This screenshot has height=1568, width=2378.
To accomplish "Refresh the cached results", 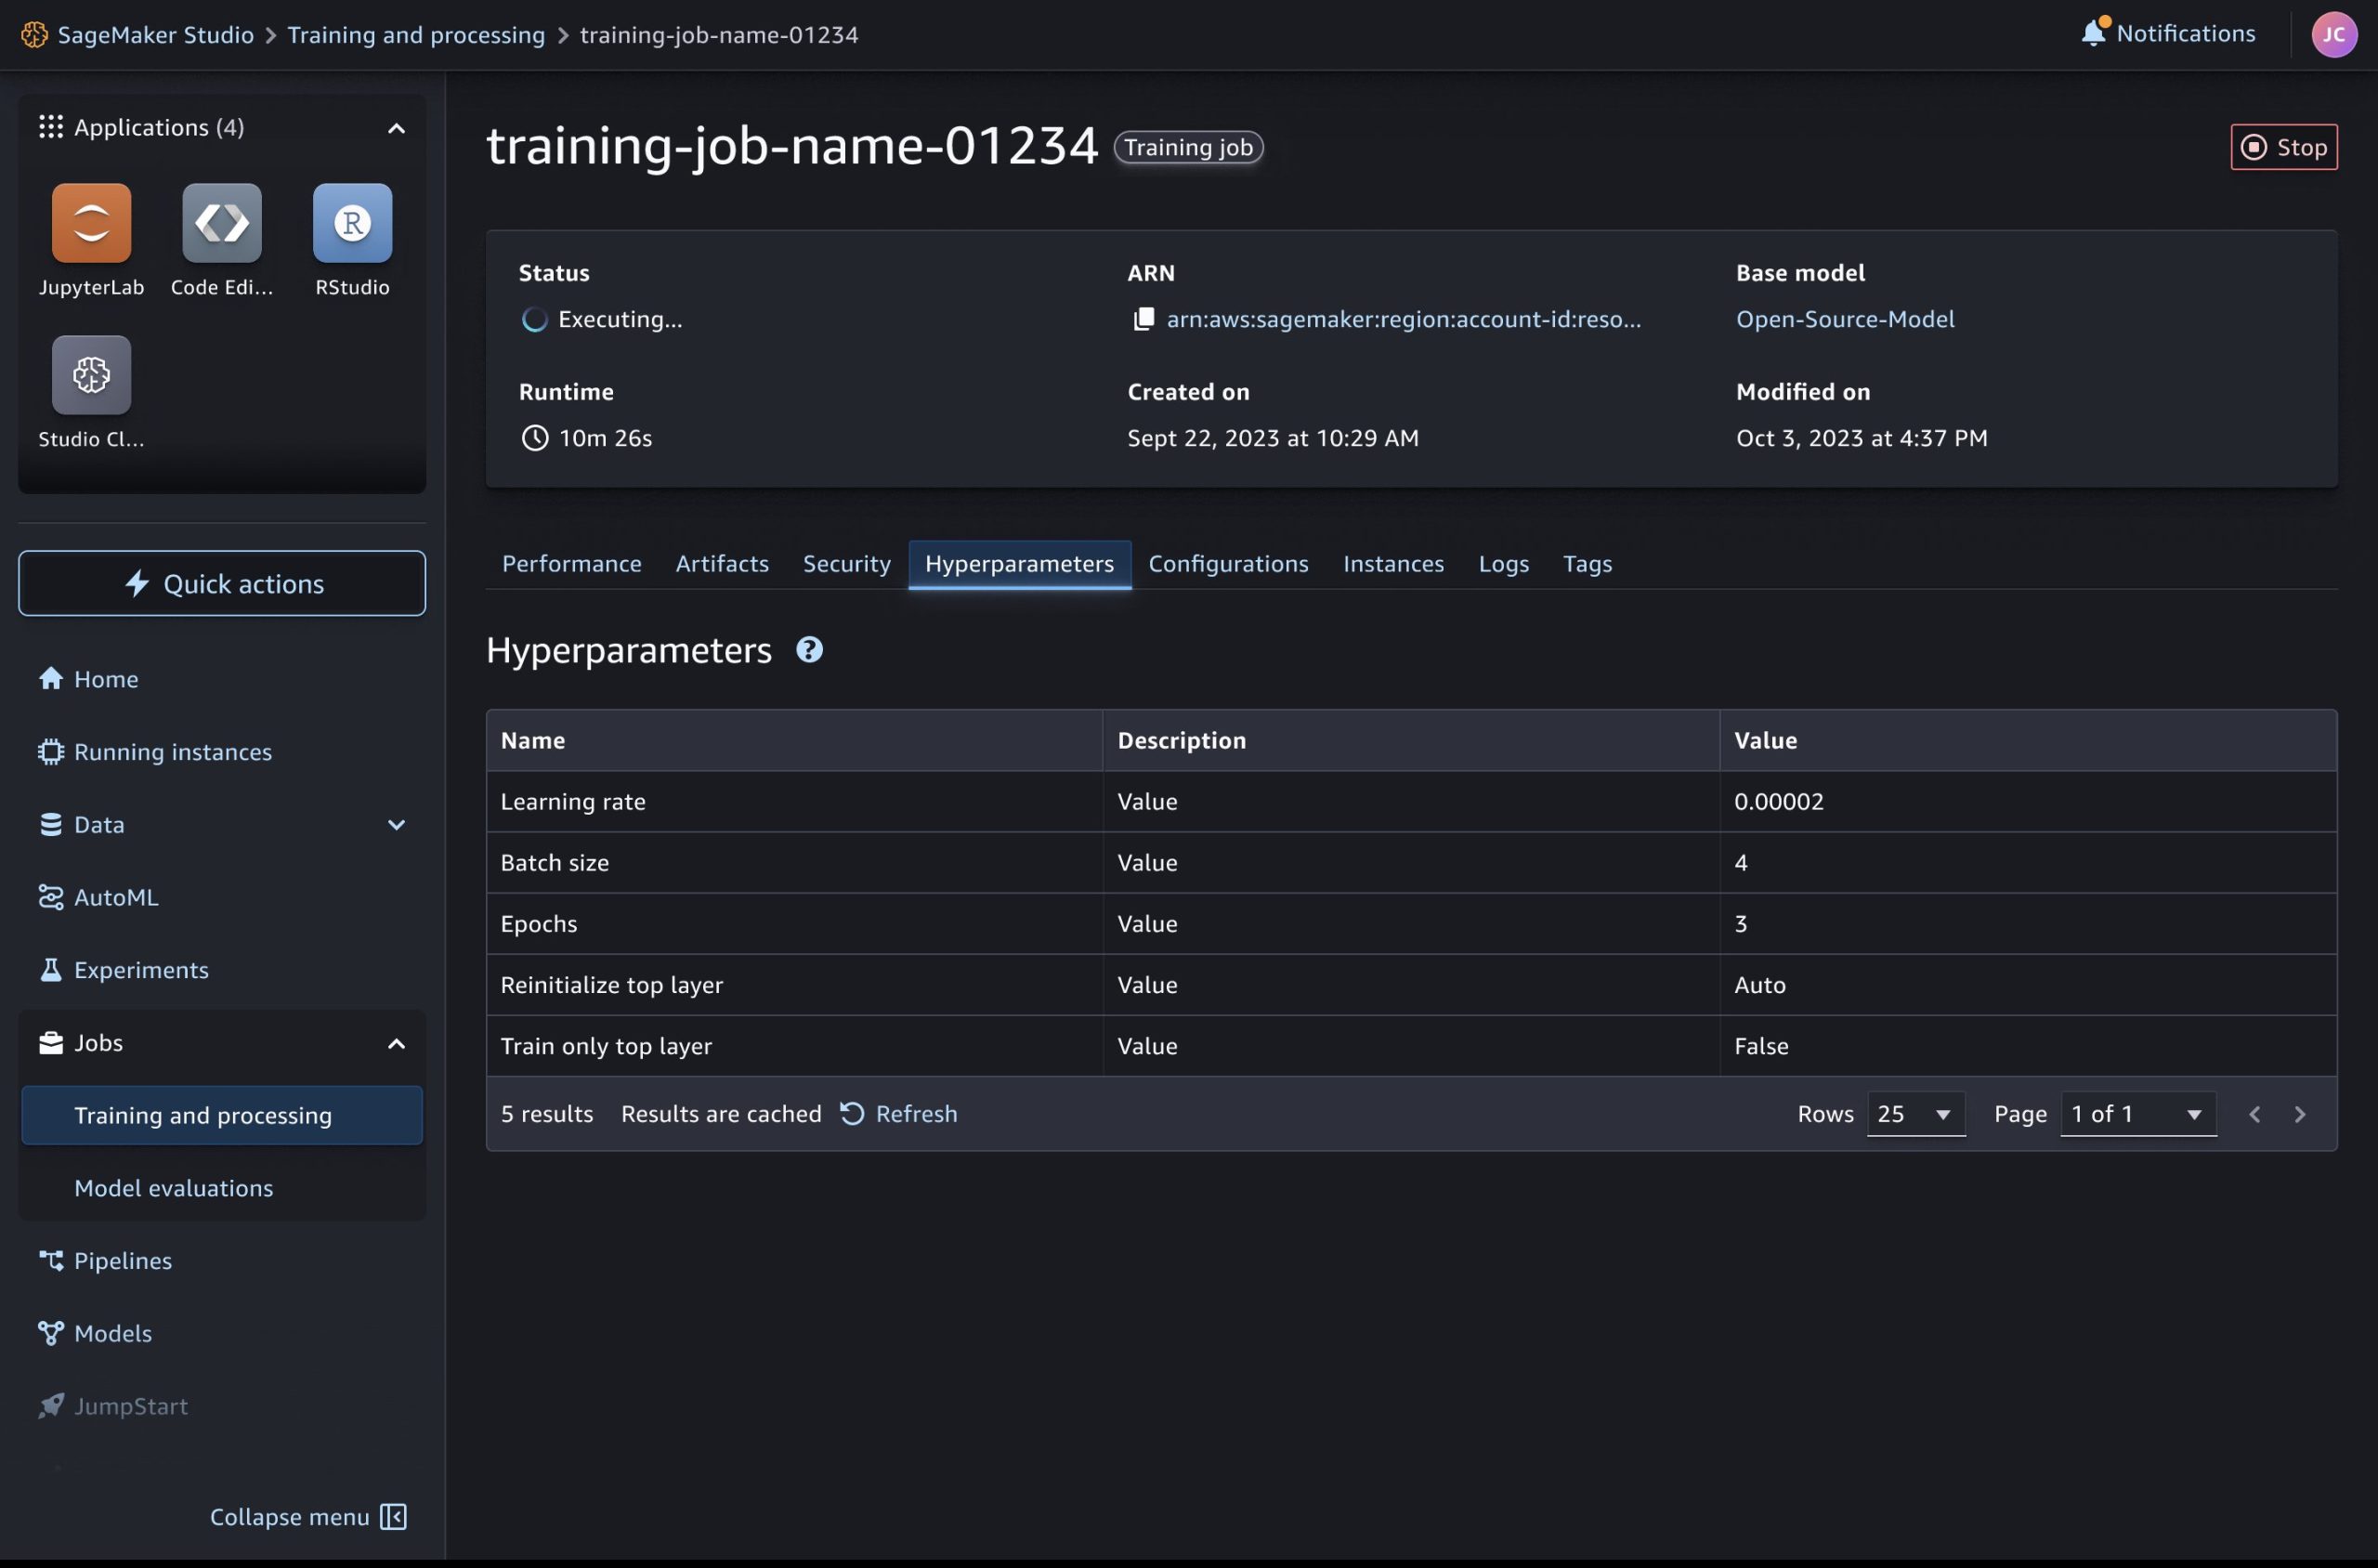I will coord(898,1114).
